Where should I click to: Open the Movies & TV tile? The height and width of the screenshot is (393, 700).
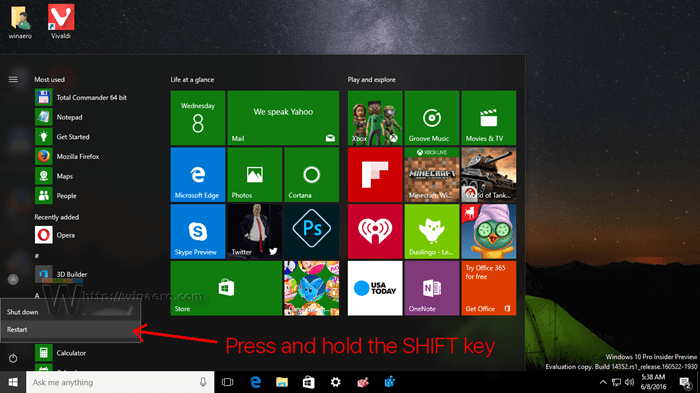click(488, 118)
